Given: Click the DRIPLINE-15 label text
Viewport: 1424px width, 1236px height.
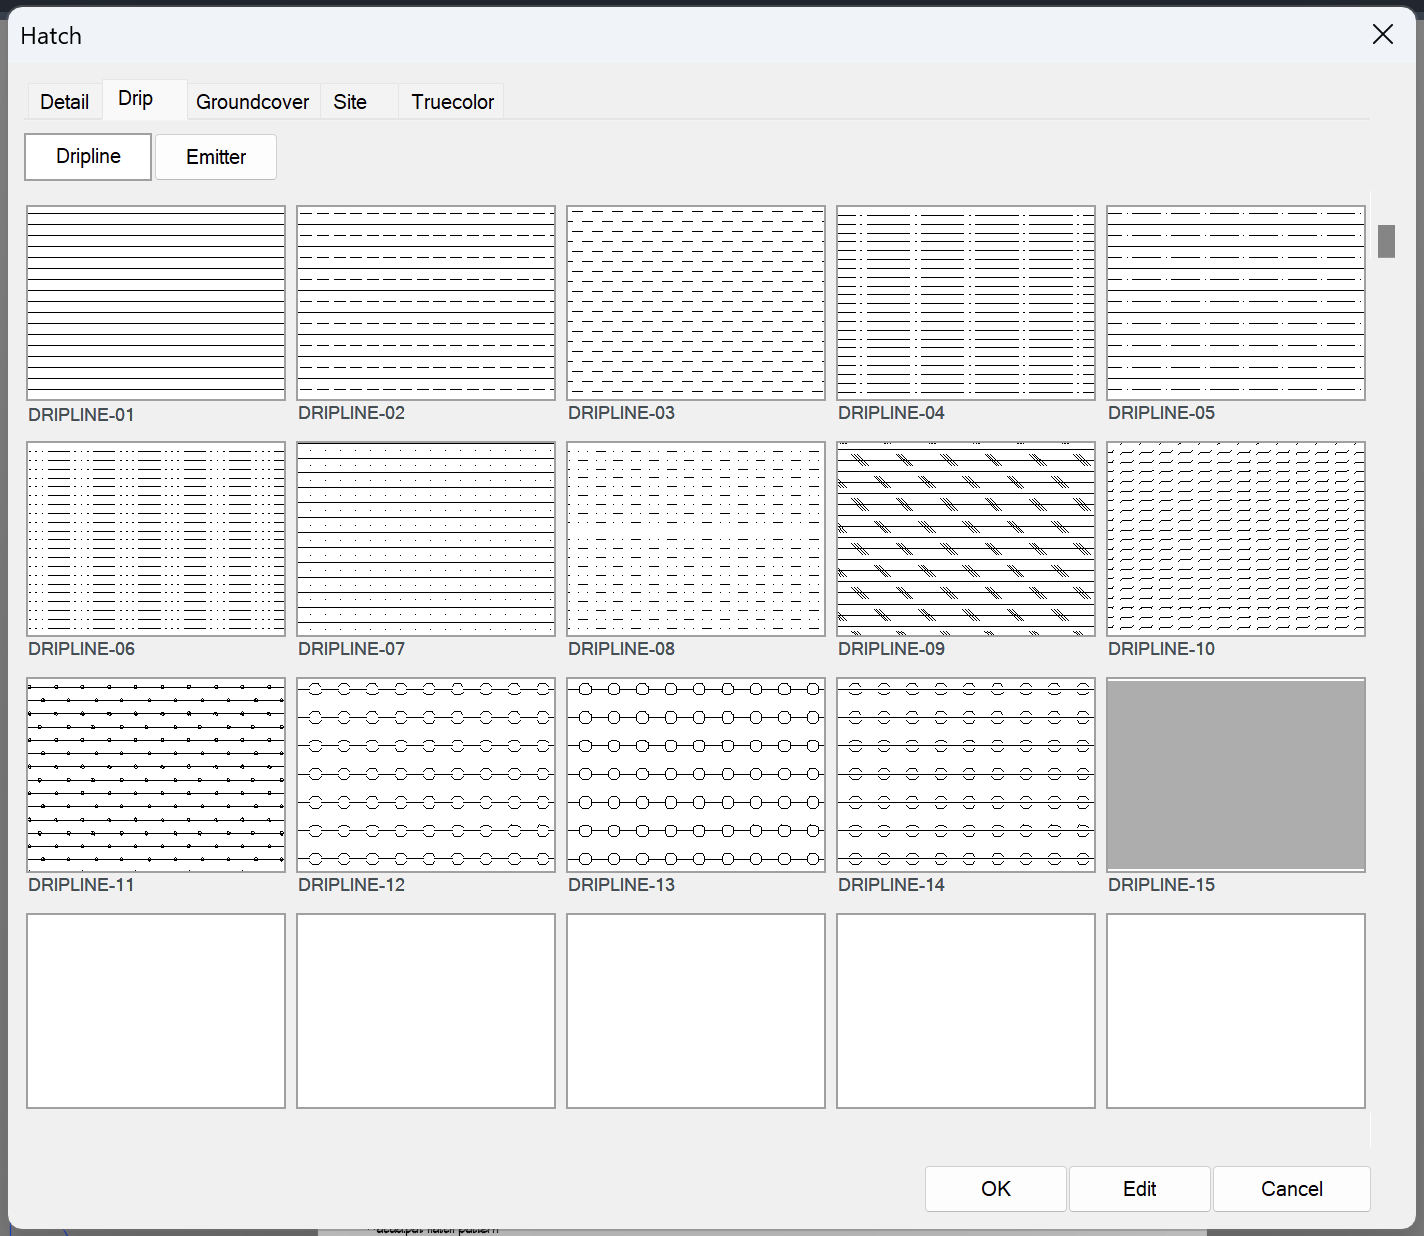Looking at the screenshot, I should (x=1161, y=885).
